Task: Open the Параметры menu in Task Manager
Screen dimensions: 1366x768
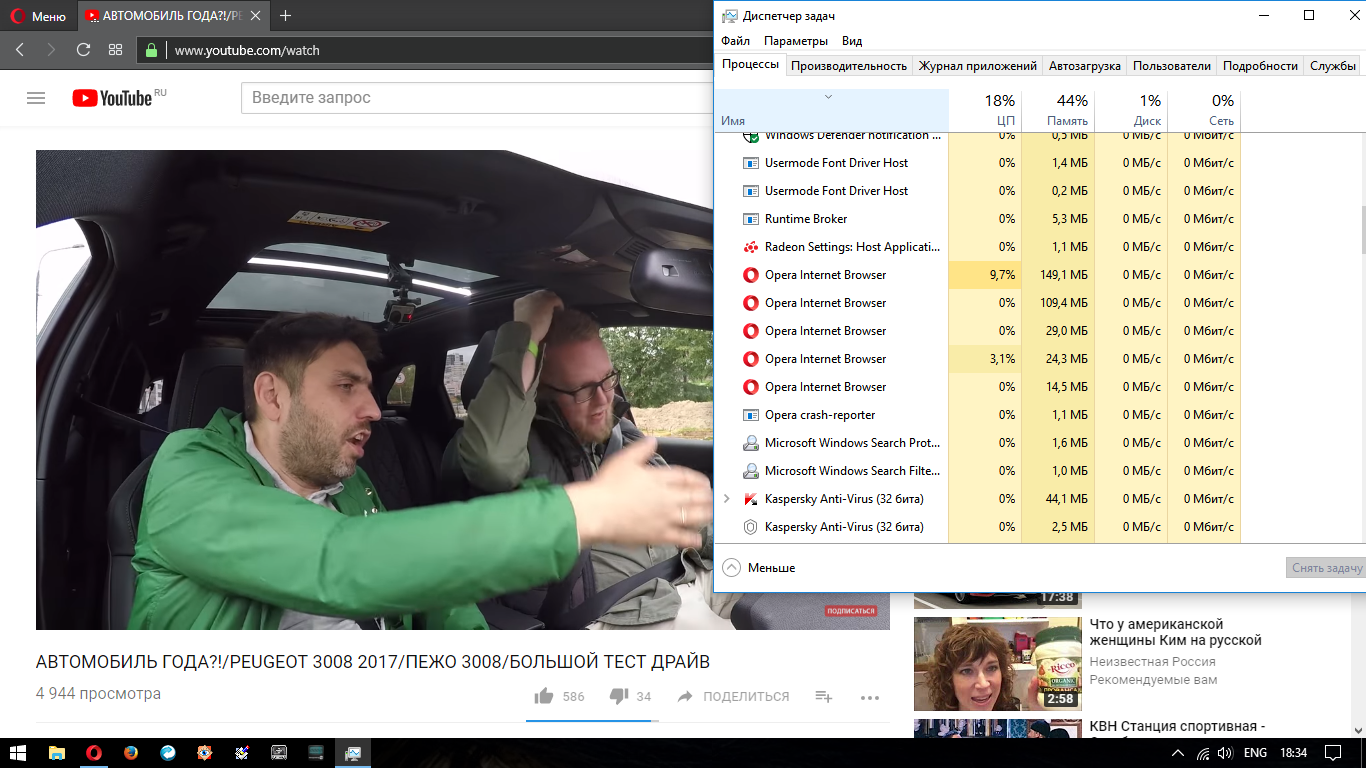Action: [795, 41]
